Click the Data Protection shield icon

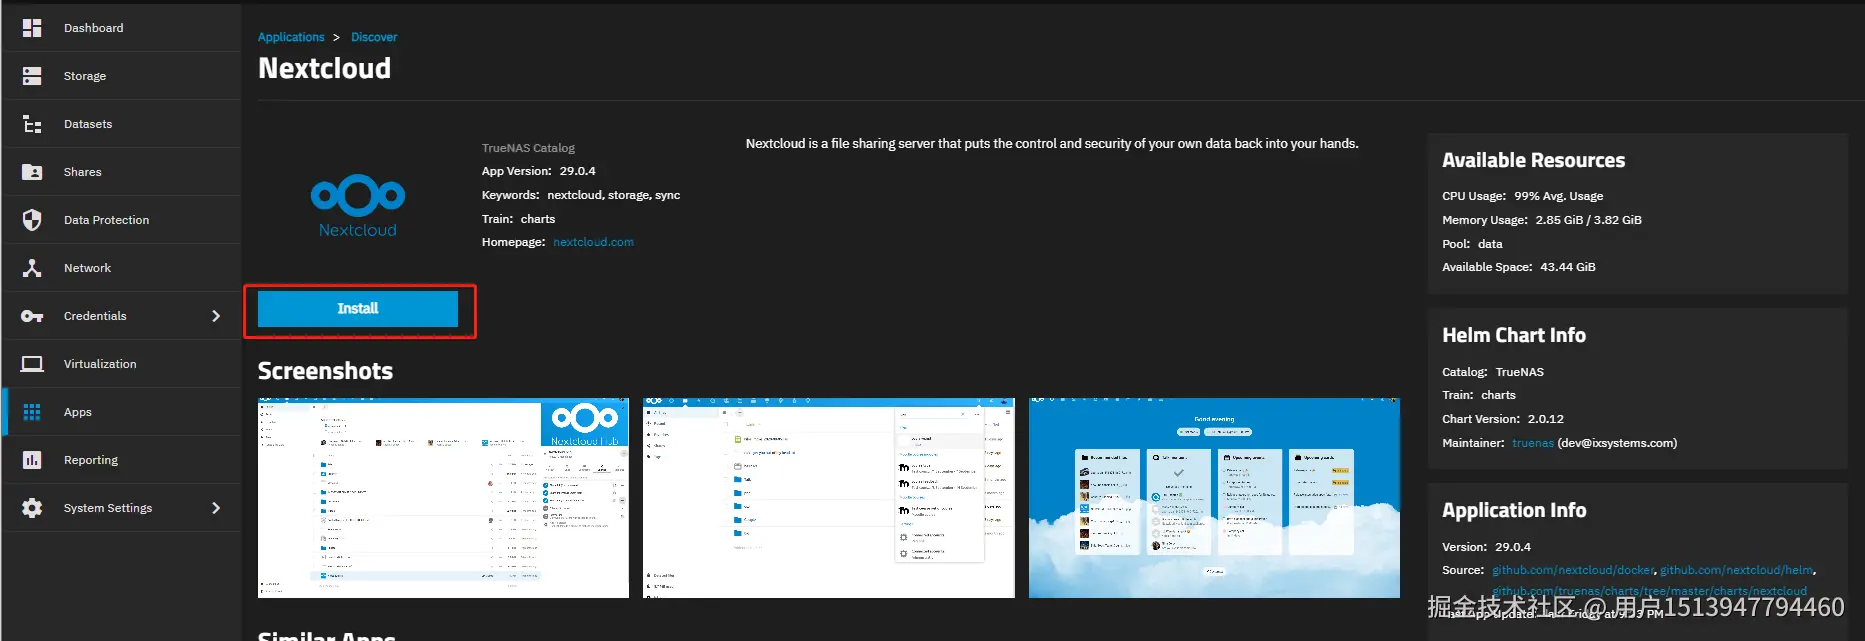32,220
